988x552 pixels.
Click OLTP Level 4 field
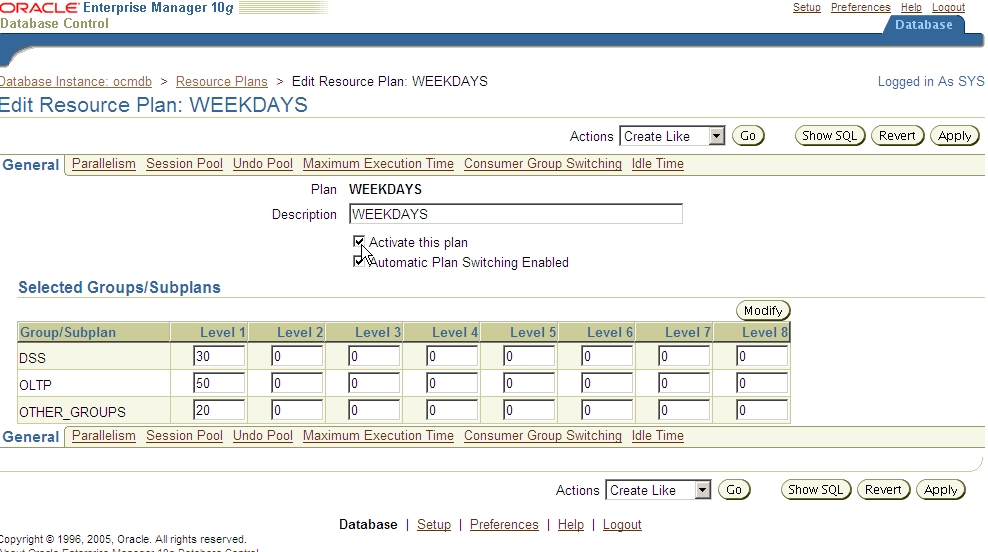452,383
